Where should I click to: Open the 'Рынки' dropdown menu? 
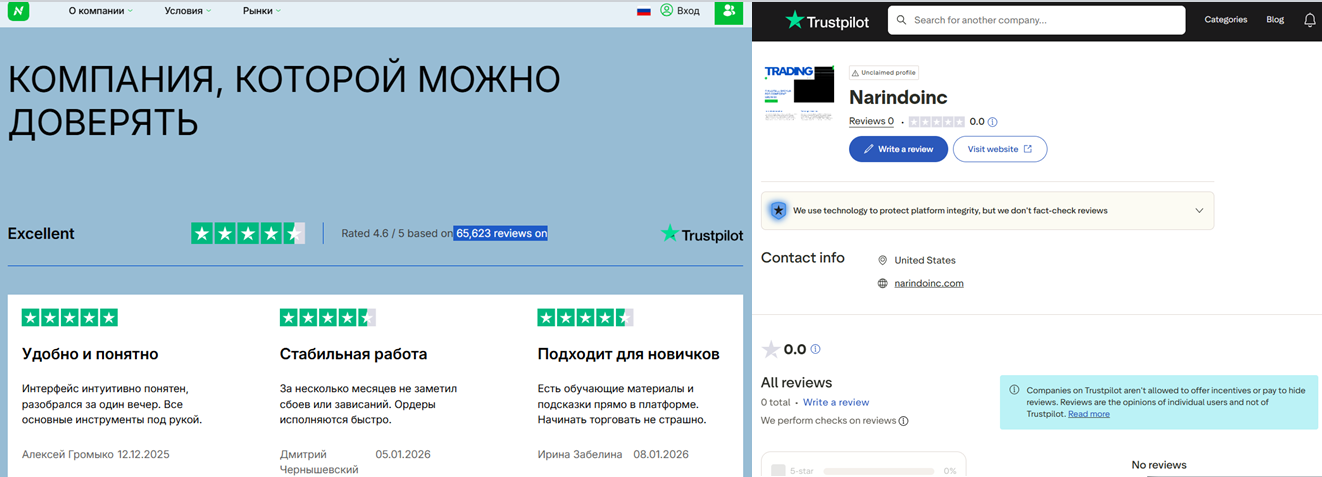click(262, 11)
